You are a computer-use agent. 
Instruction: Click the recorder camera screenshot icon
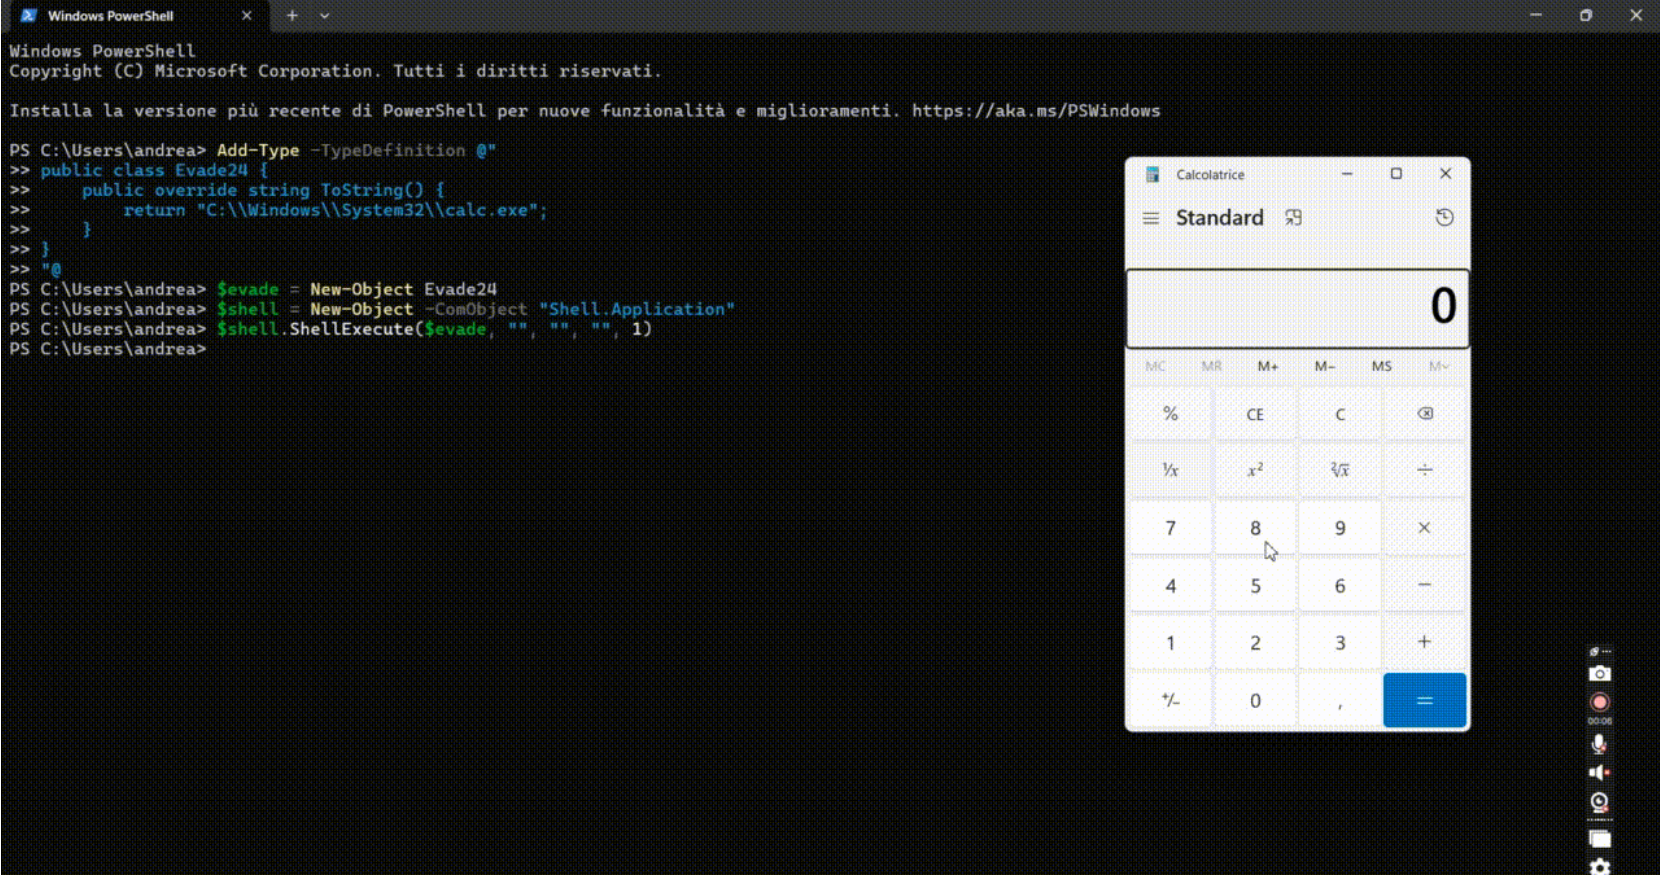click(1599, 674)
